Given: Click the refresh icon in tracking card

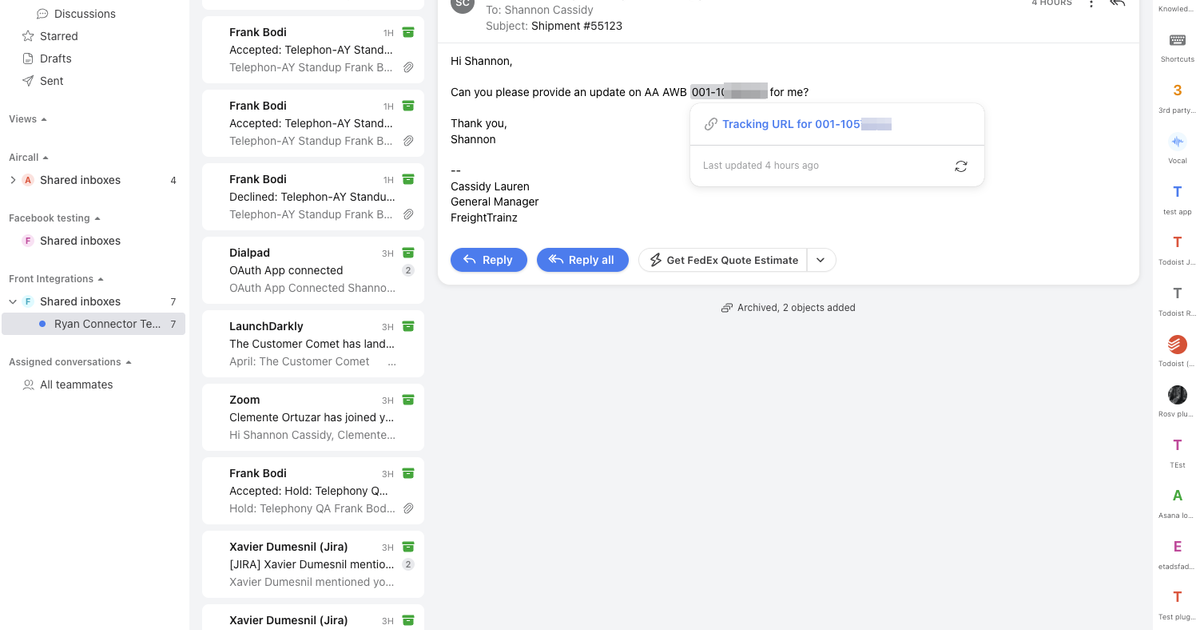Looking at the screenshot, I should (960, 166).
